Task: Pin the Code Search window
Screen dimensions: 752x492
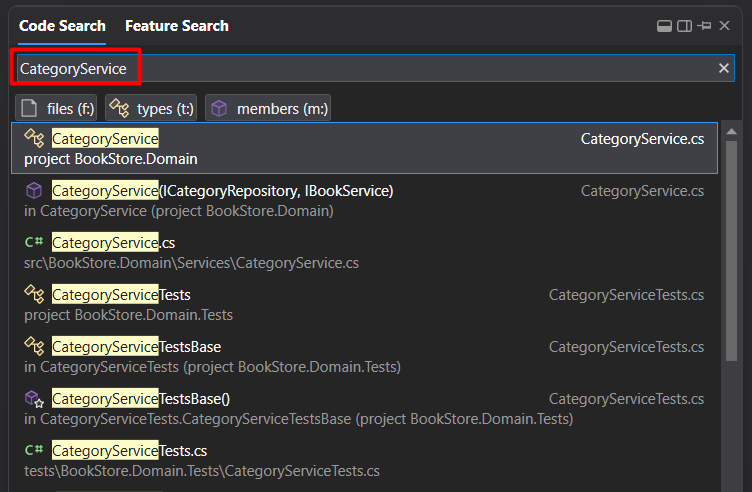Action: [x=704, y=26]
